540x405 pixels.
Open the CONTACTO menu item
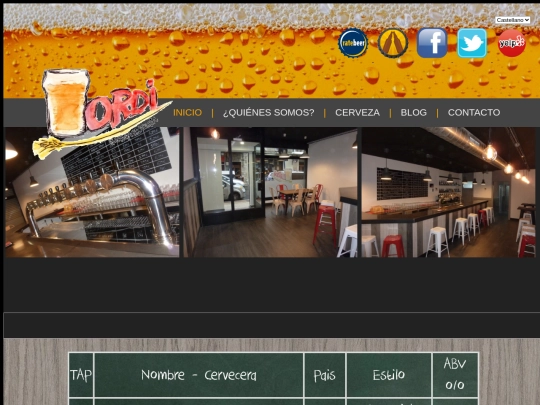(474, 112)
